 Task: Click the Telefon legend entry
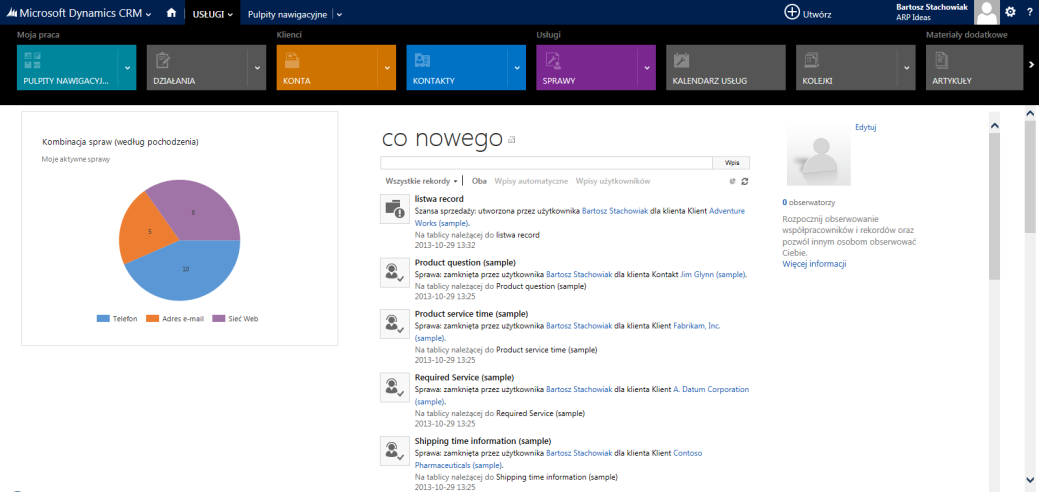pos(117,319)
